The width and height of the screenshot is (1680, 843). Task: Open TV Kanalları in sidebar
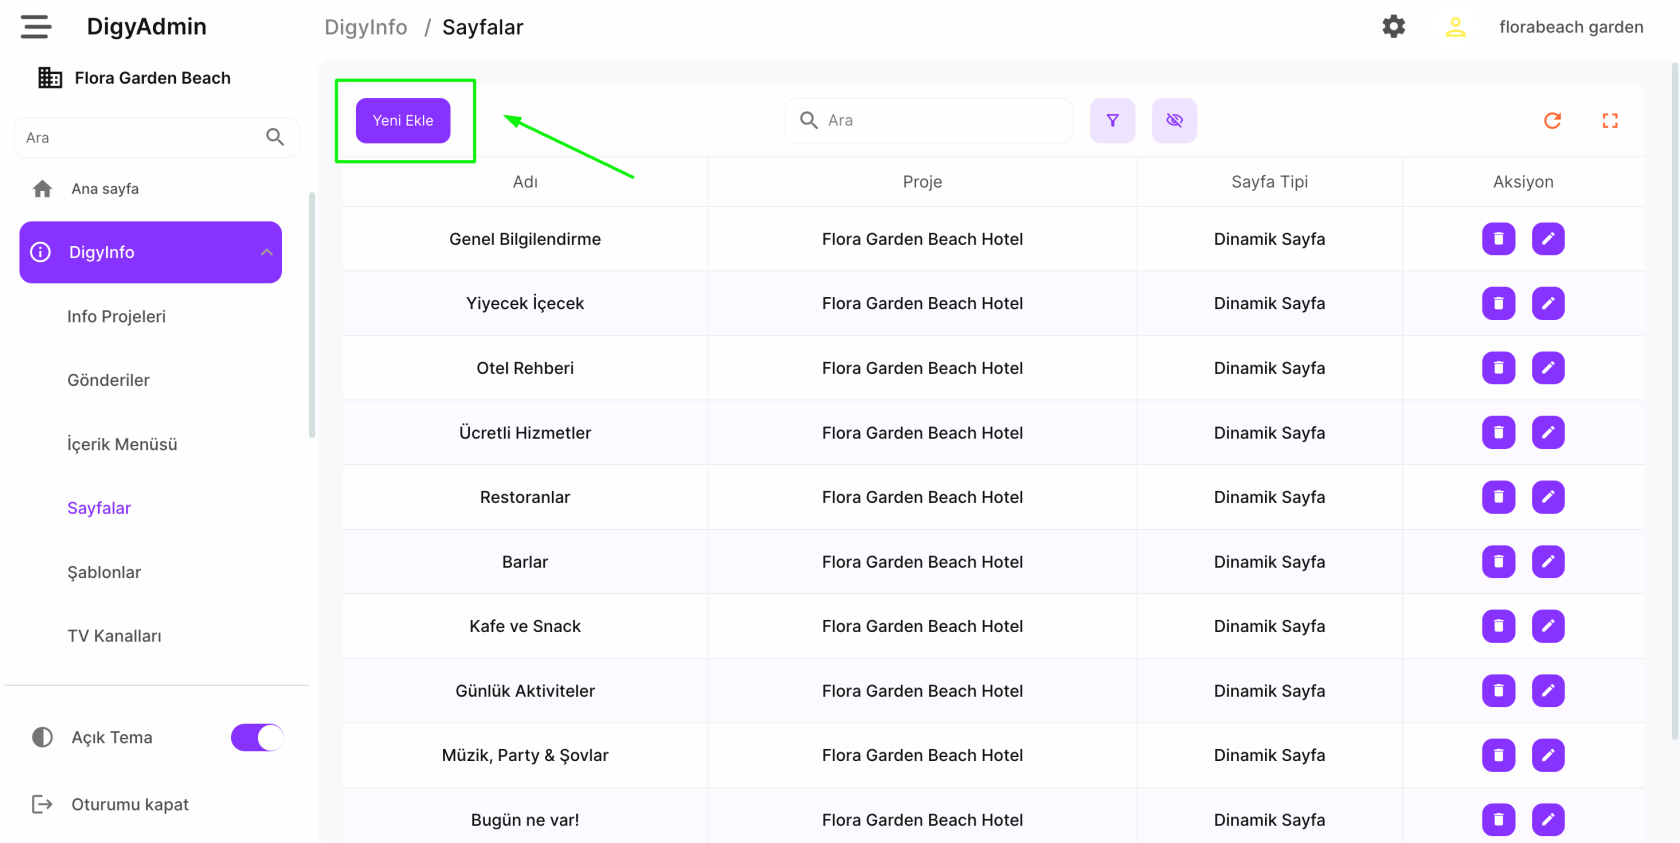(x=114, y=636)
